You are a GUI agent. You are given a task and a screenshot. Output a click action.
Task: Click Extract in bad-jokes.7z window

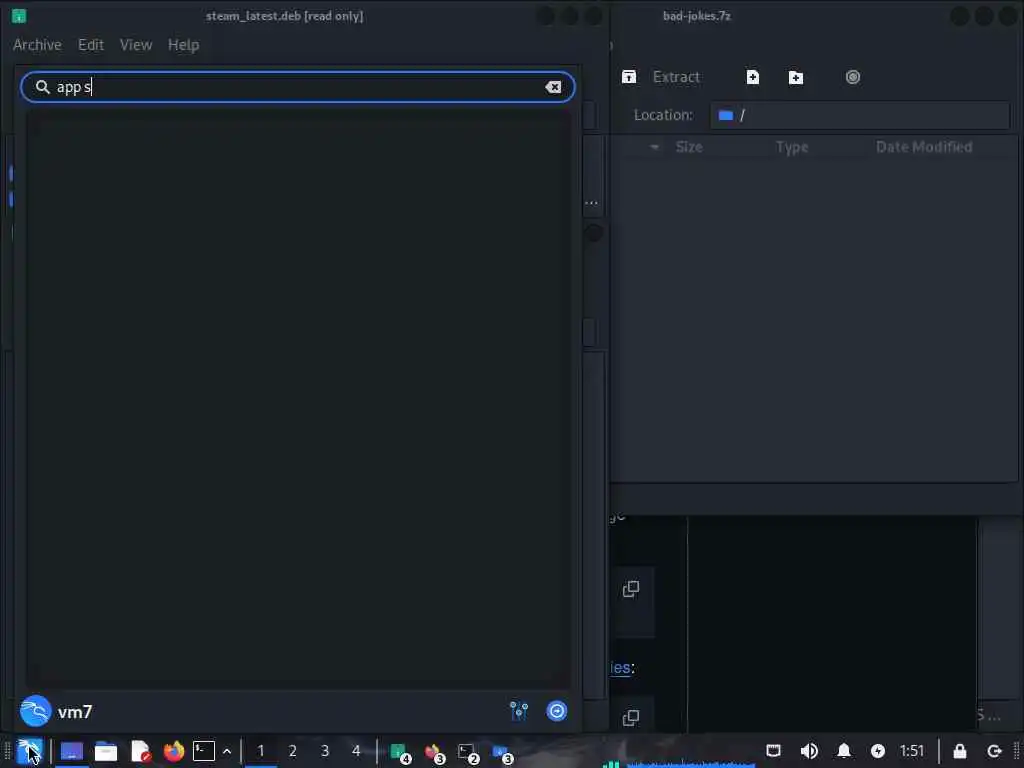coord(676,77)
